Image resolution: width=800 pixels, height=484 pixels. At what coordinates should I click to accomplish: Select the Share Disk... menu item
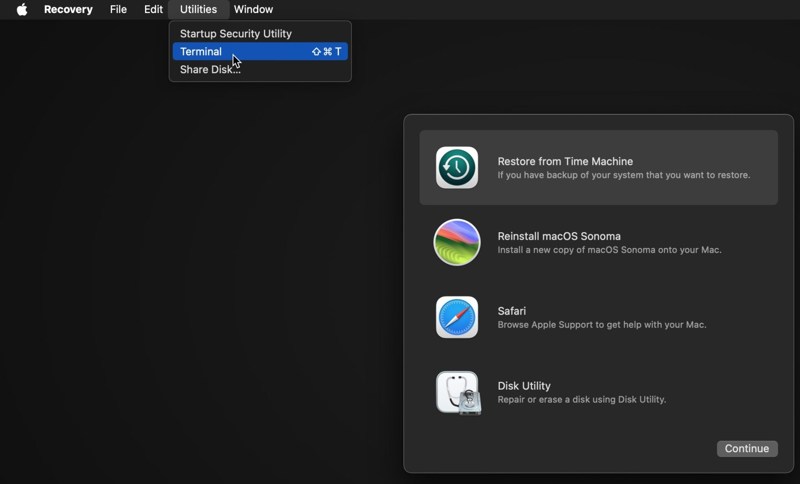(x=210, y=70)
